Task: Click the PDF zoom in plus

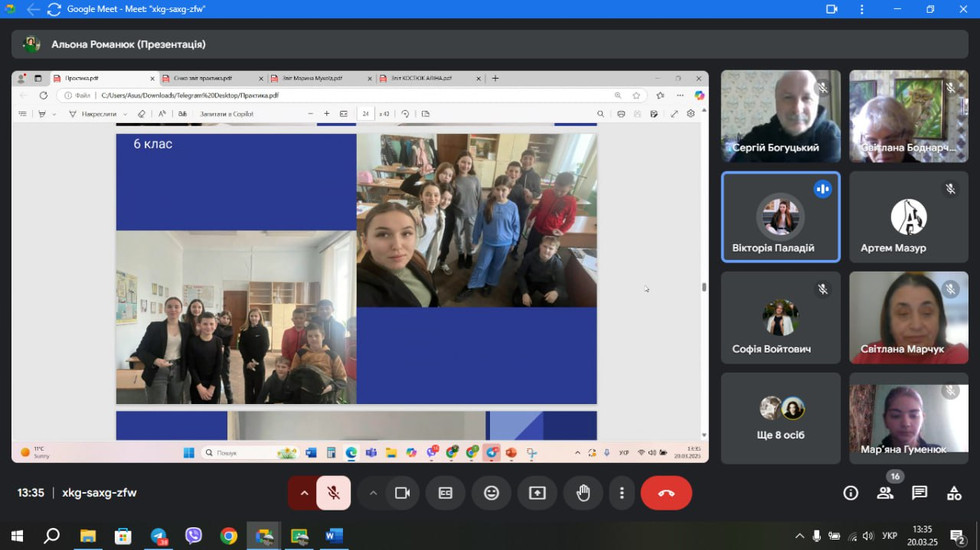Action: [x=326, y=114]
